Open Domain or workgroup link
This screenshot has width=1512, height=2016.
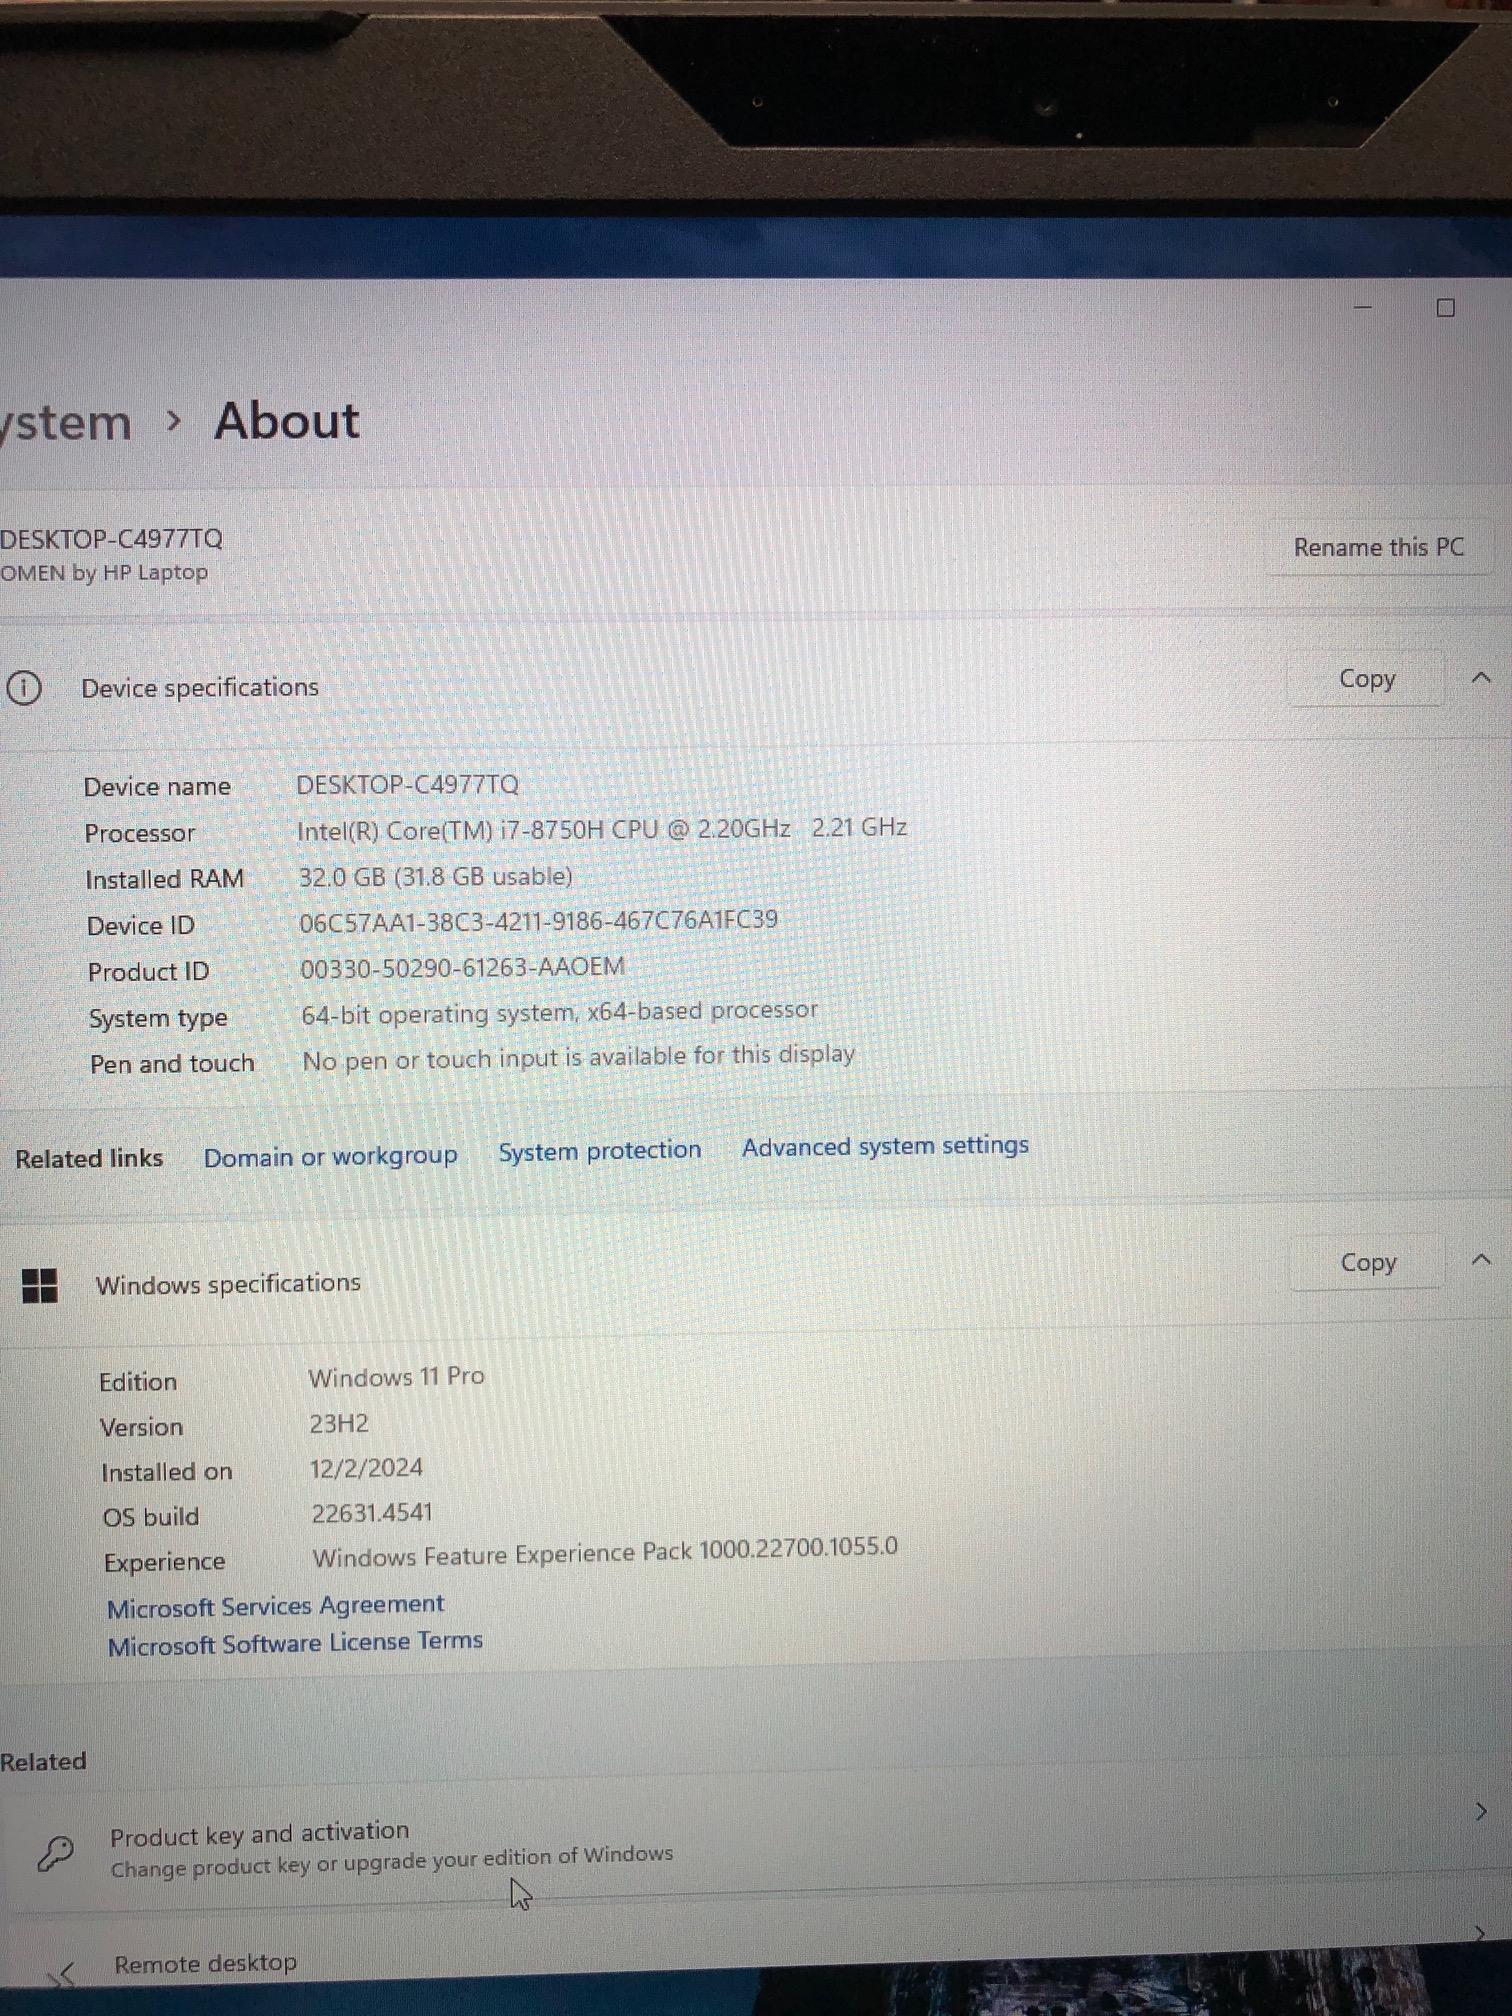point(330,1156)
